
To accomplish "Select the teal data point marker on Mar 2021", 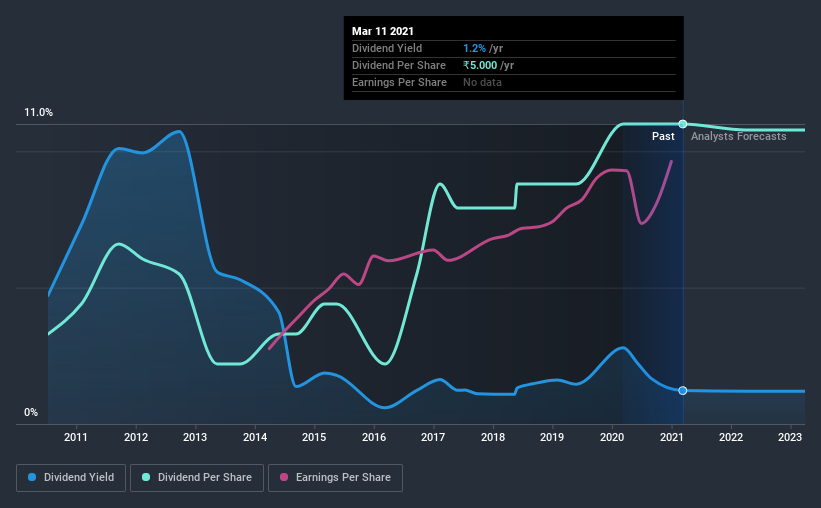I will coord(683,124).
